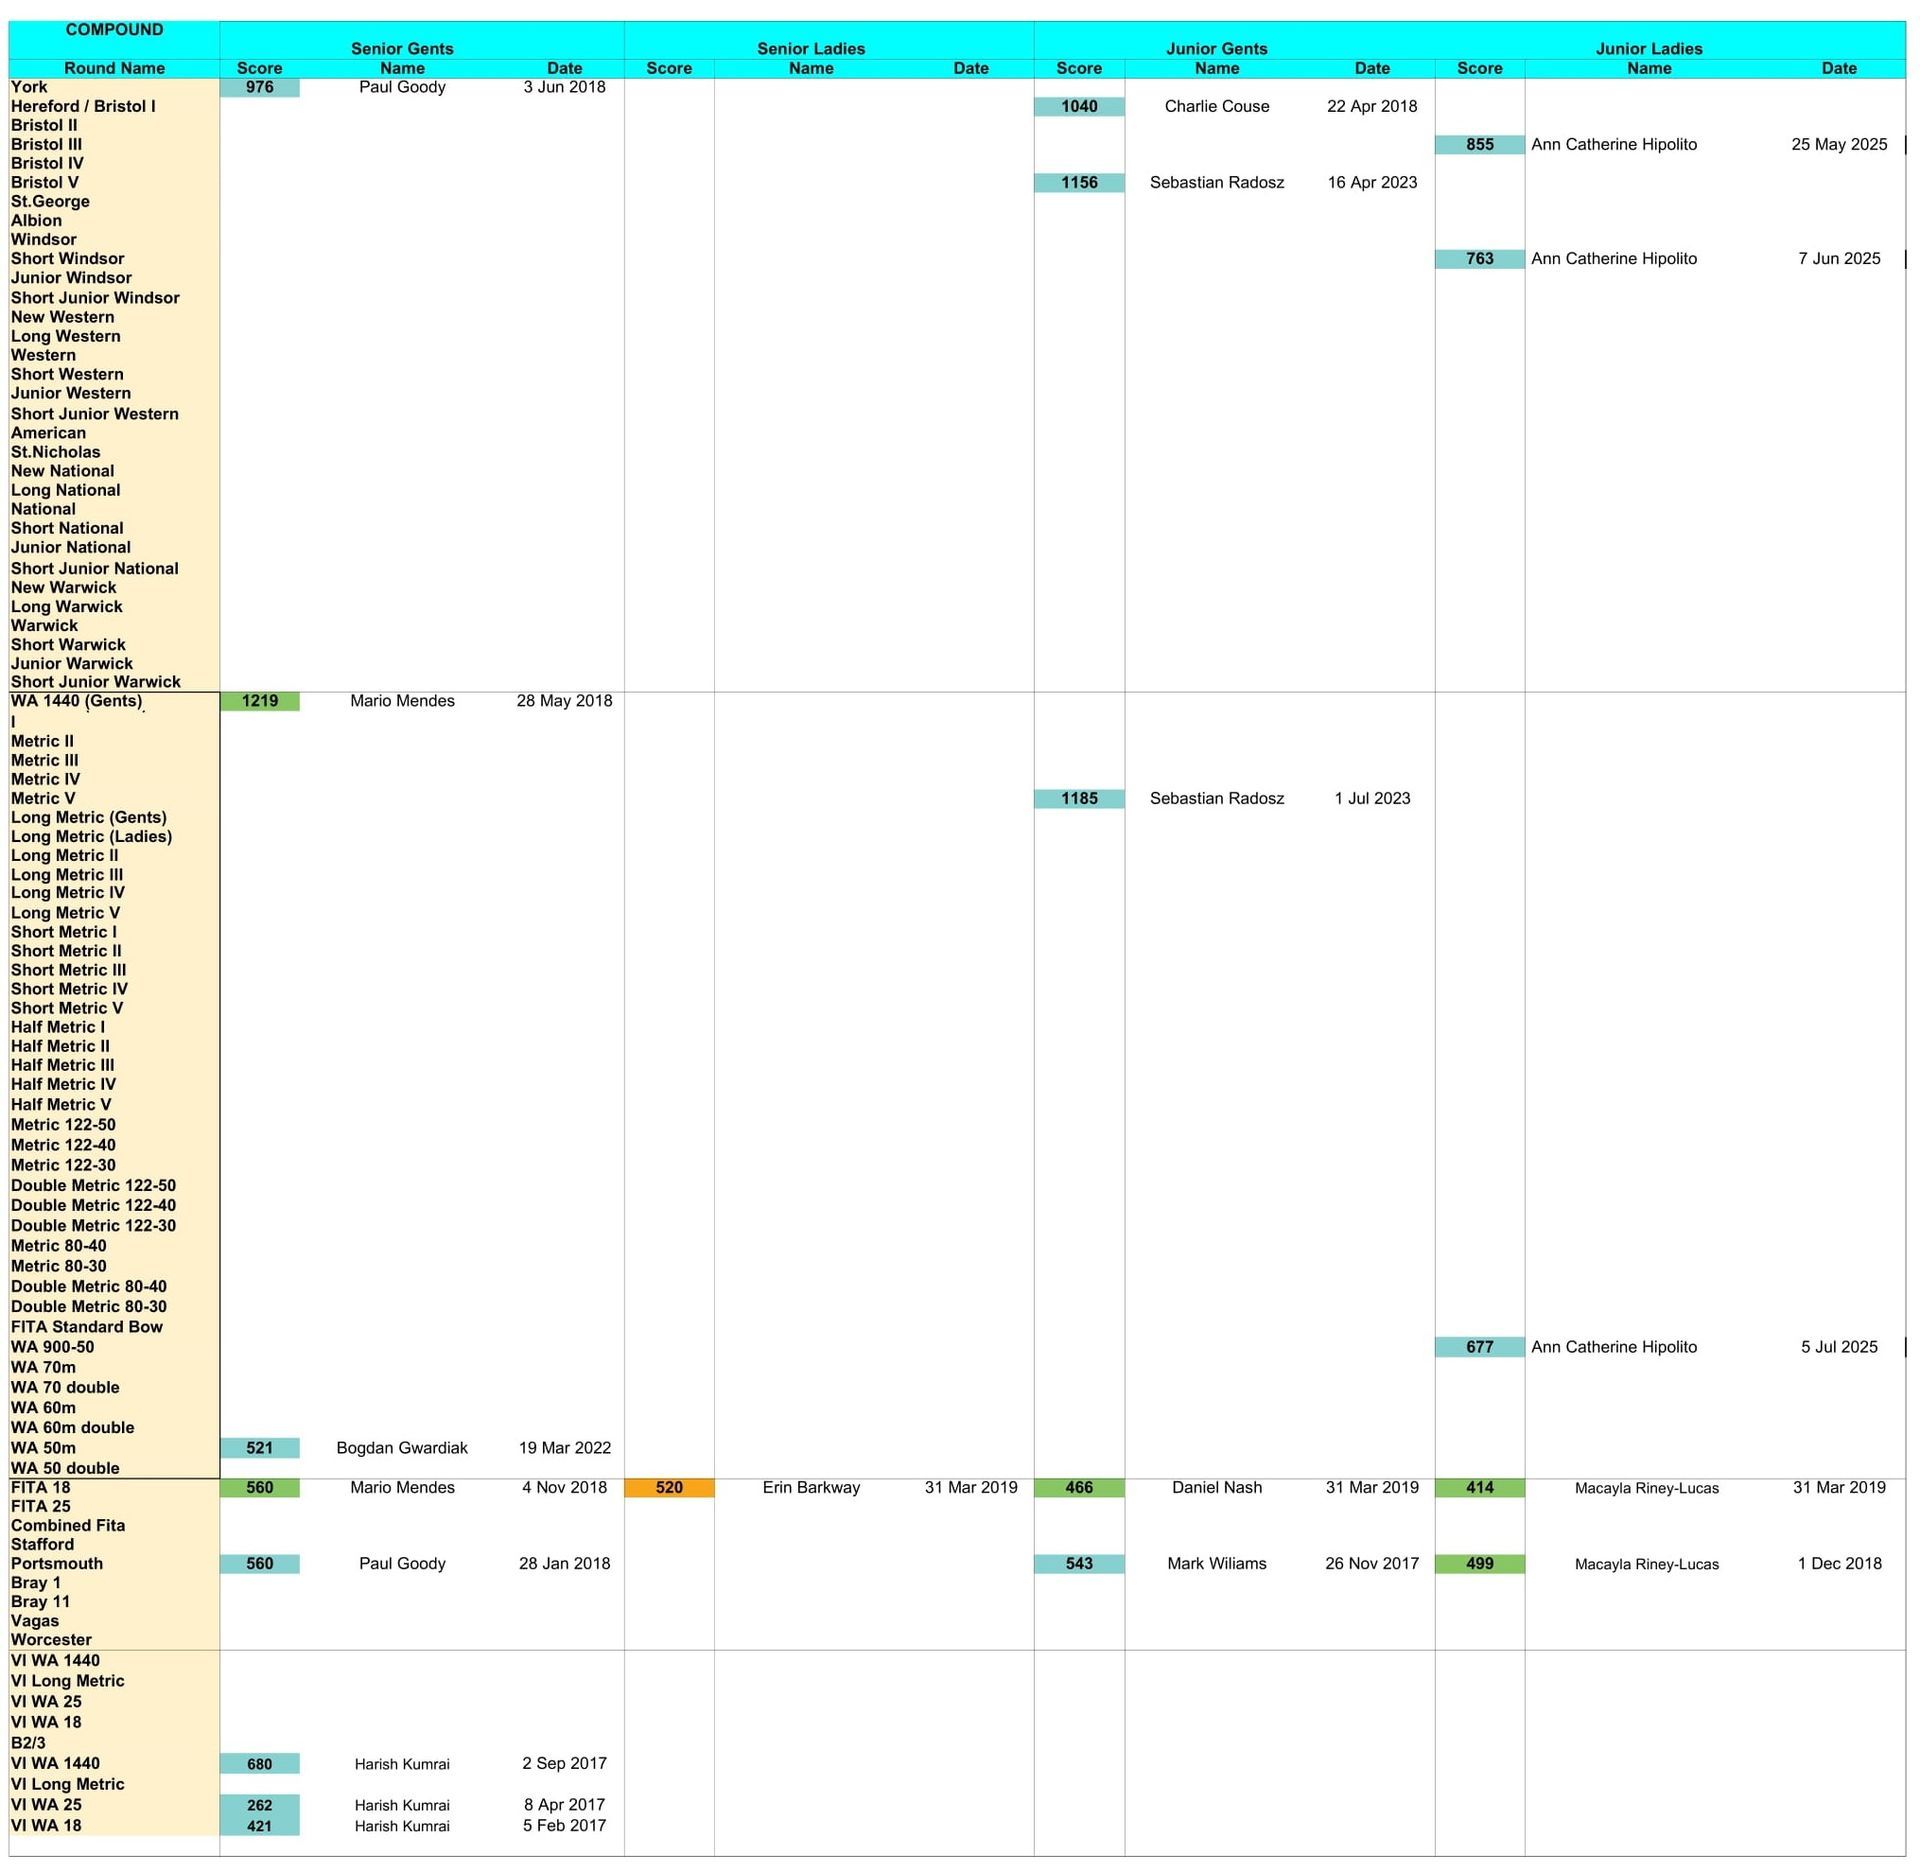Select the 1156 Bristol V score
Screen dimensions: 1920x1875
pyautogui.click(x=1079, y=182)
